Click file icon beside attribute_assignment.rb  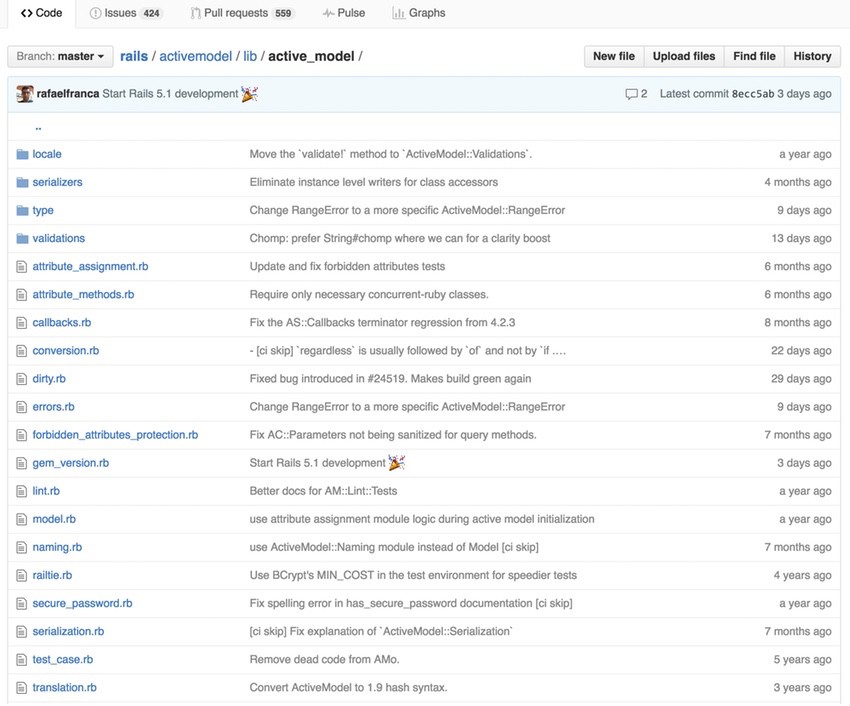point(22,267)
